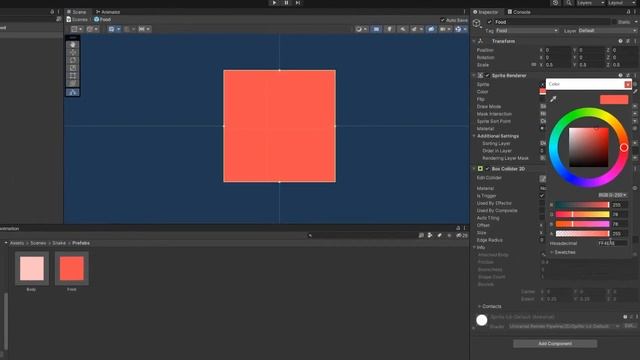Viewport: 640px width, 360px height.
Task: Switch to the Scene tab
Action: [x=77, y=12]
